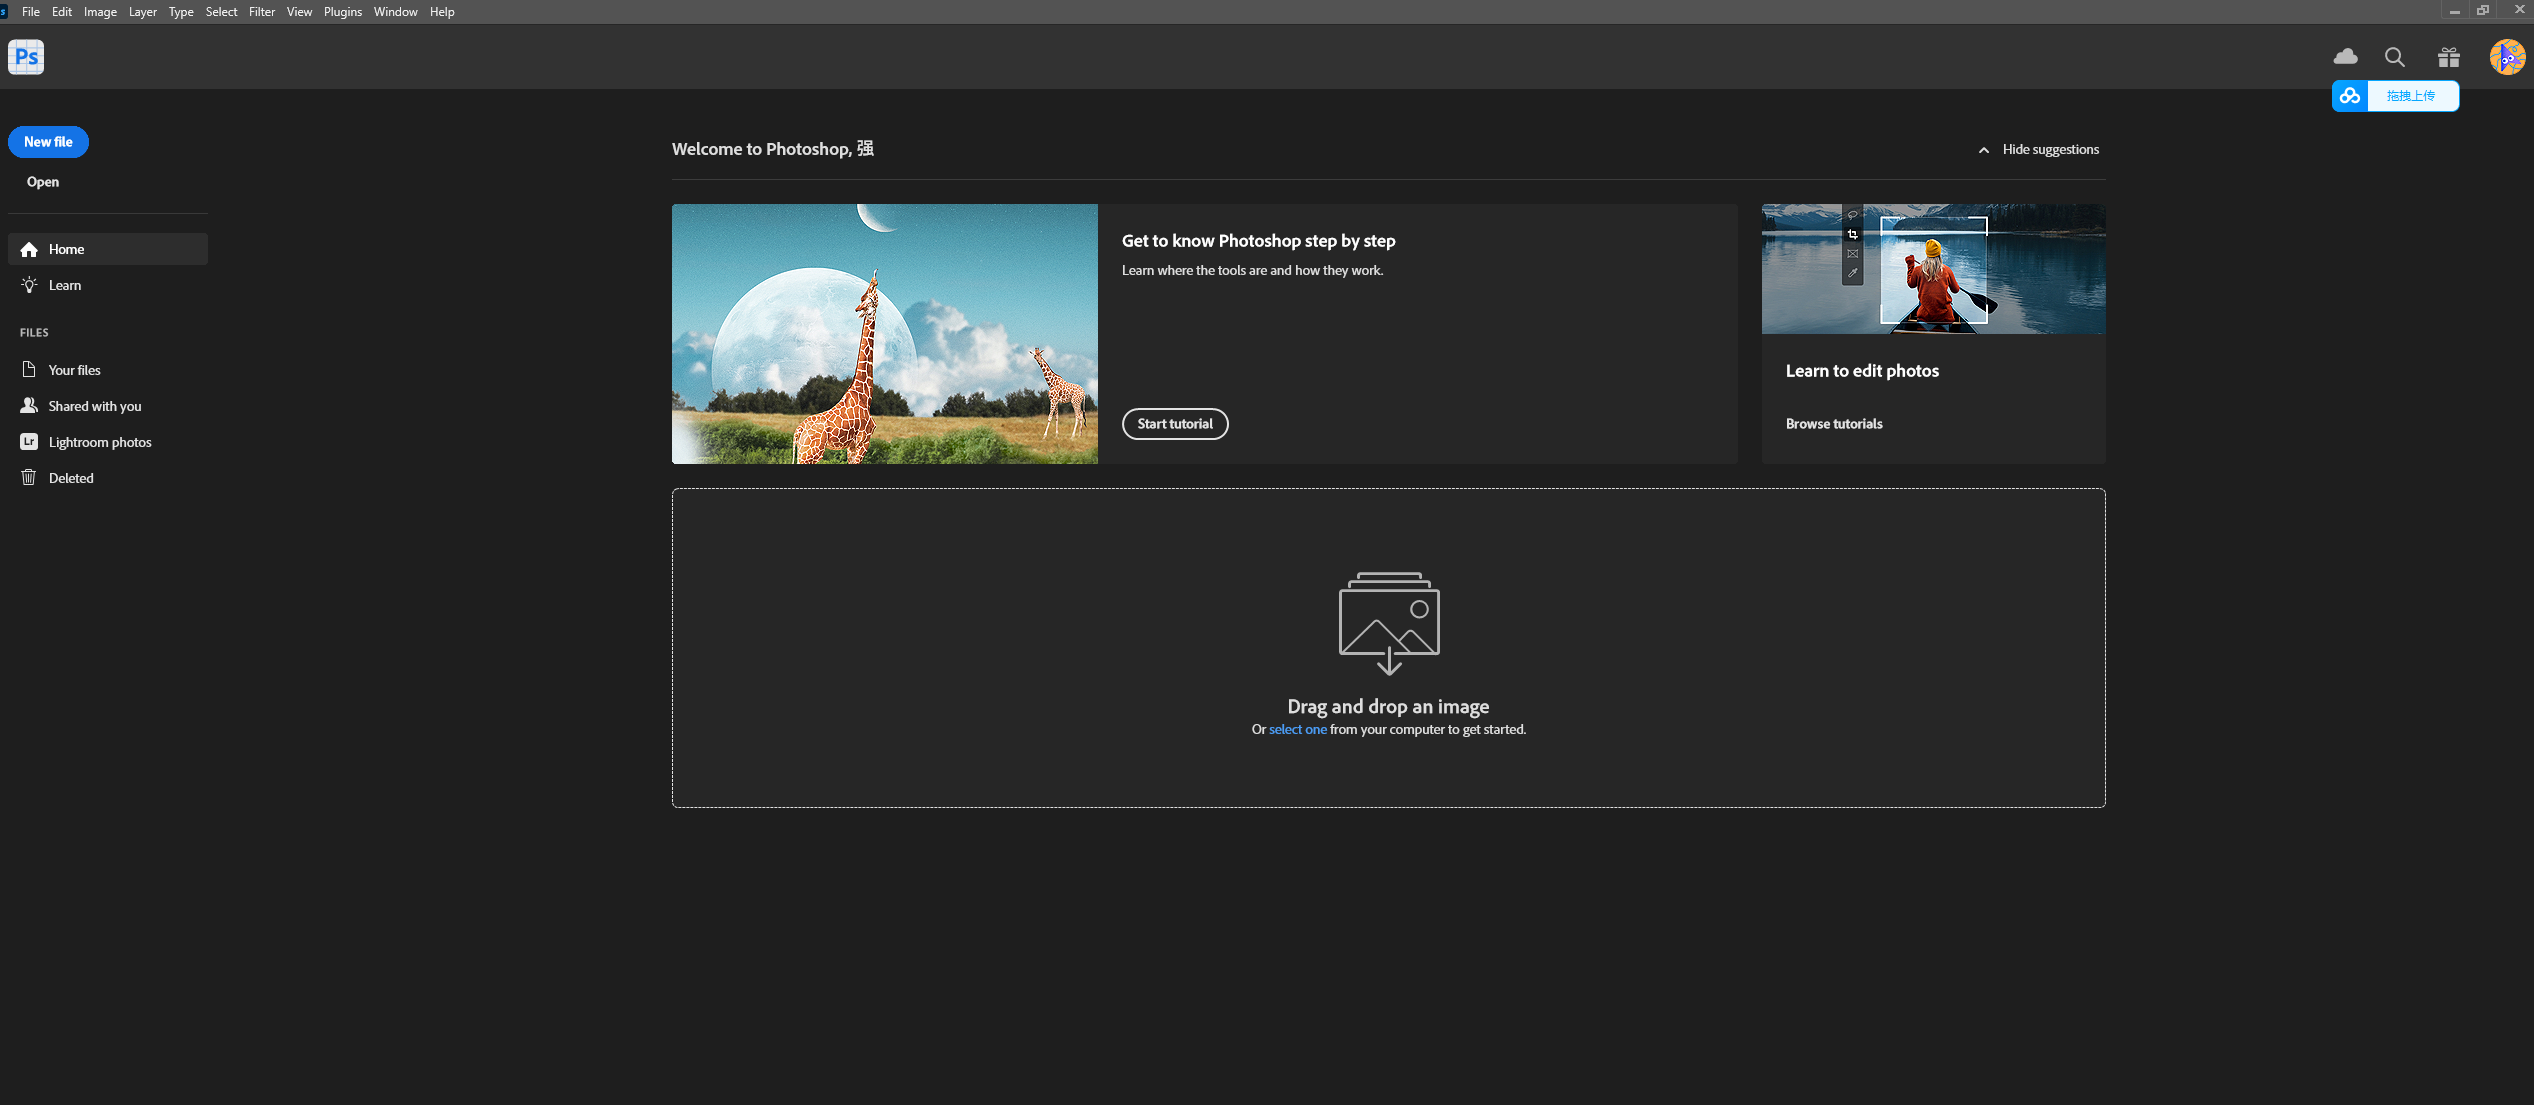Open the Layer menu

(143, 12)
